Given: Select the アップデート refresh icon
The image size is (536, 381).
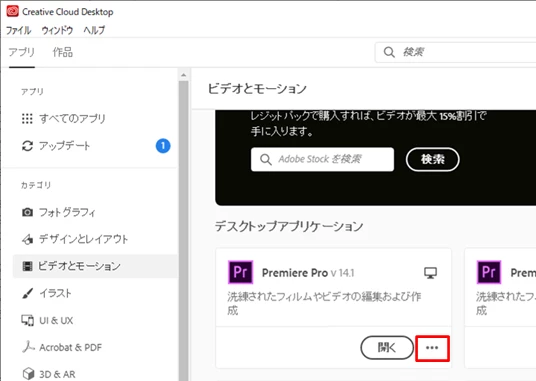Looking at the screenshot, I should coord(27,146).
